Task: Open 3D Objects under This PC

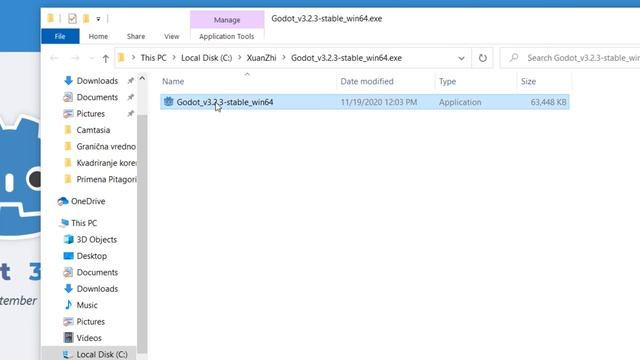Action: [x=97, y=240]
